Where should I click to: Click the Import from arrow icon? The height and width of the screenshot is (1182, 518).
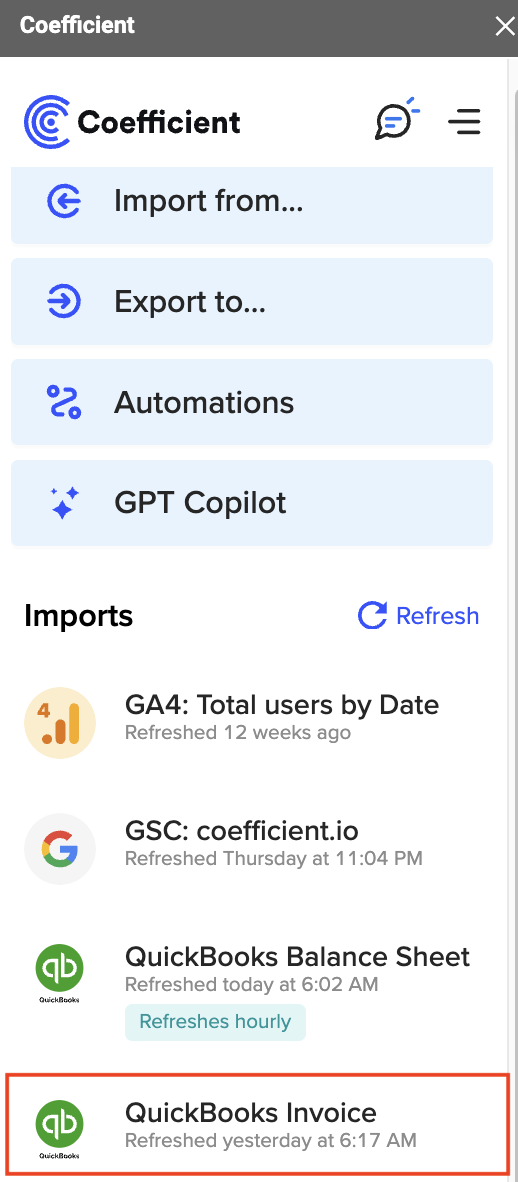(64, 201)
